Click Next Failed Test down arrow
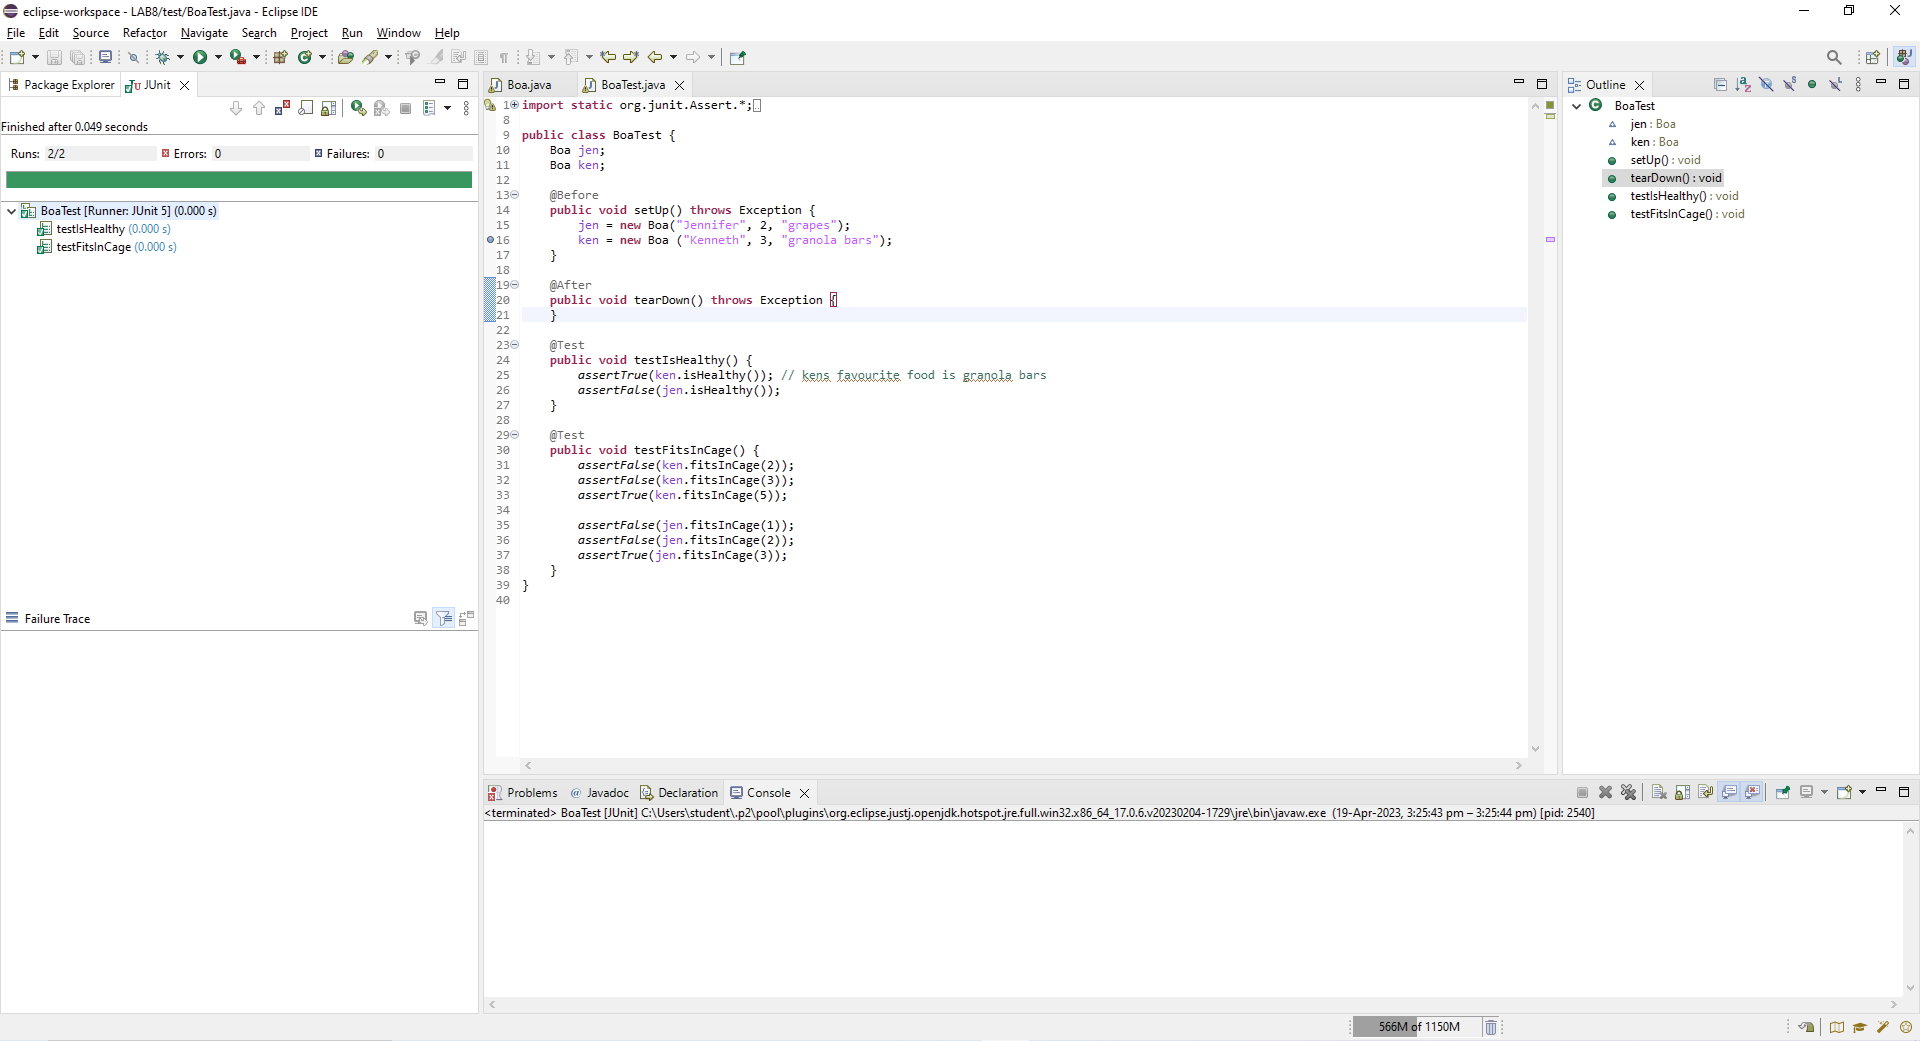Viewport: 1920px width, 1041px height. pos(236,108)
